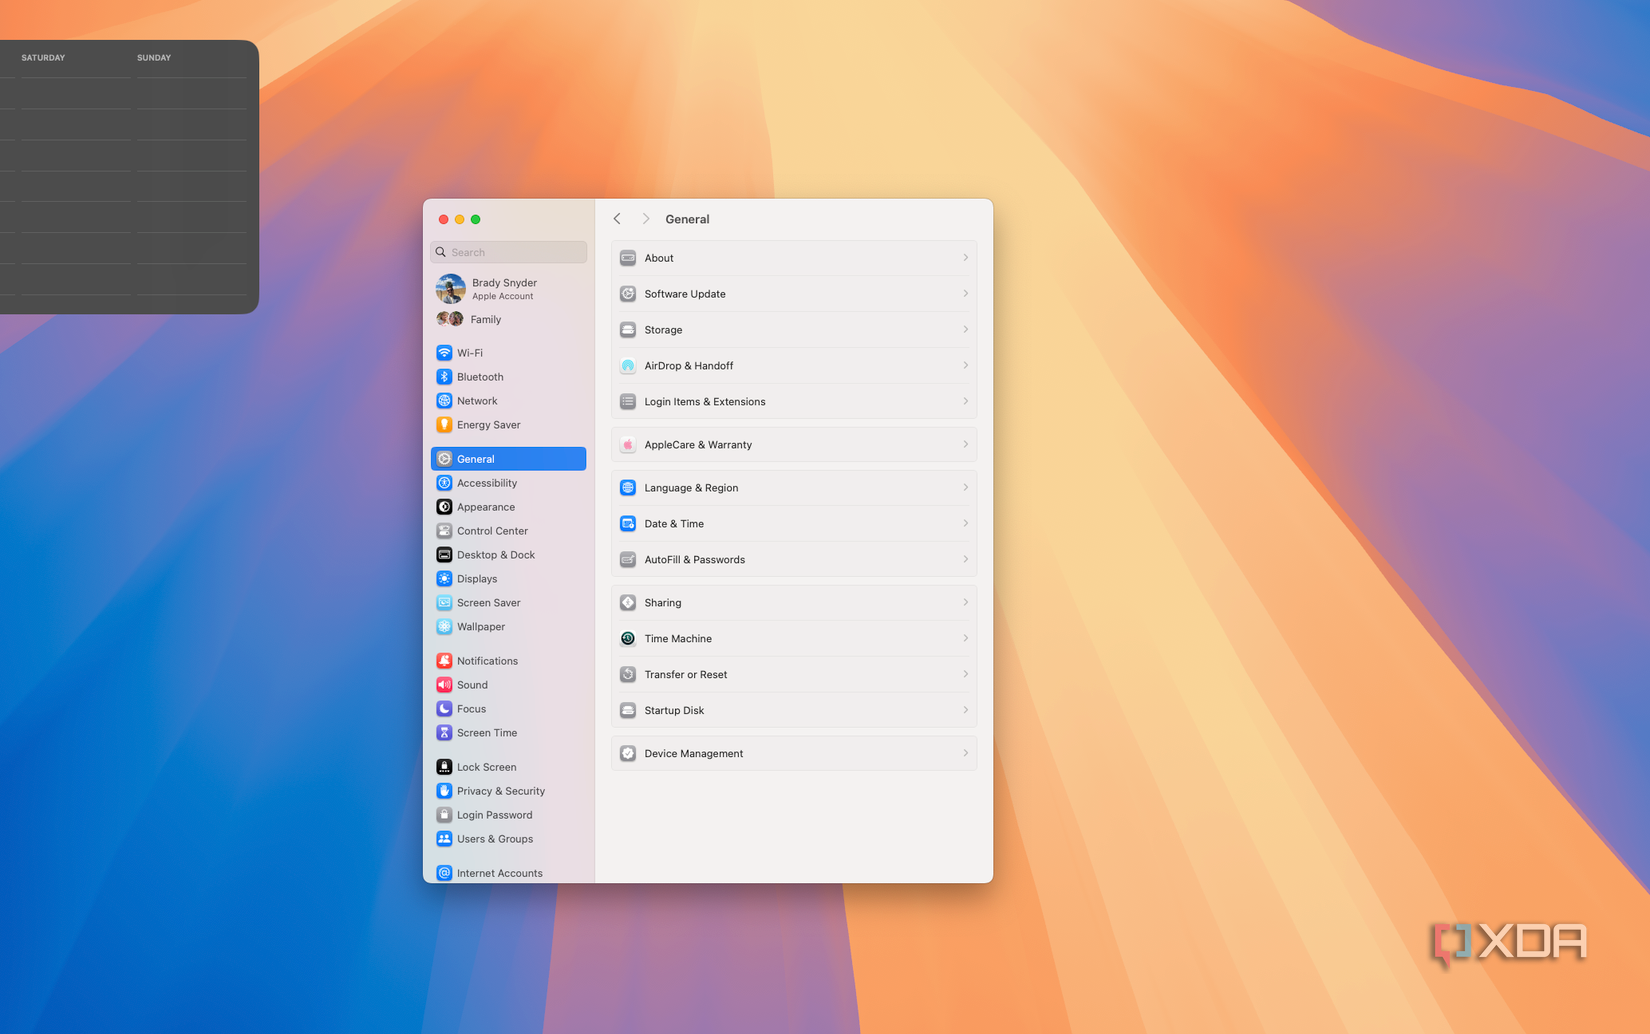Open AutoFill & Passwords settings
Viewport: 1650px width, 1034px height.
(x=794, y=560)
